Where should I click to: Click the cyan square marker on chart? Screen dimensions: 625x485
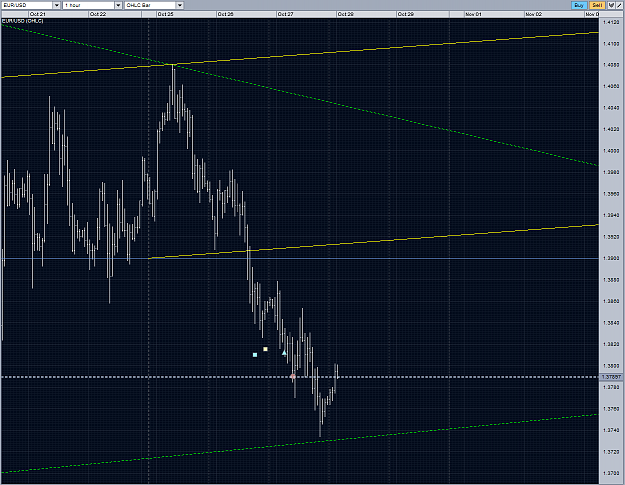click(x=255, y=355)
